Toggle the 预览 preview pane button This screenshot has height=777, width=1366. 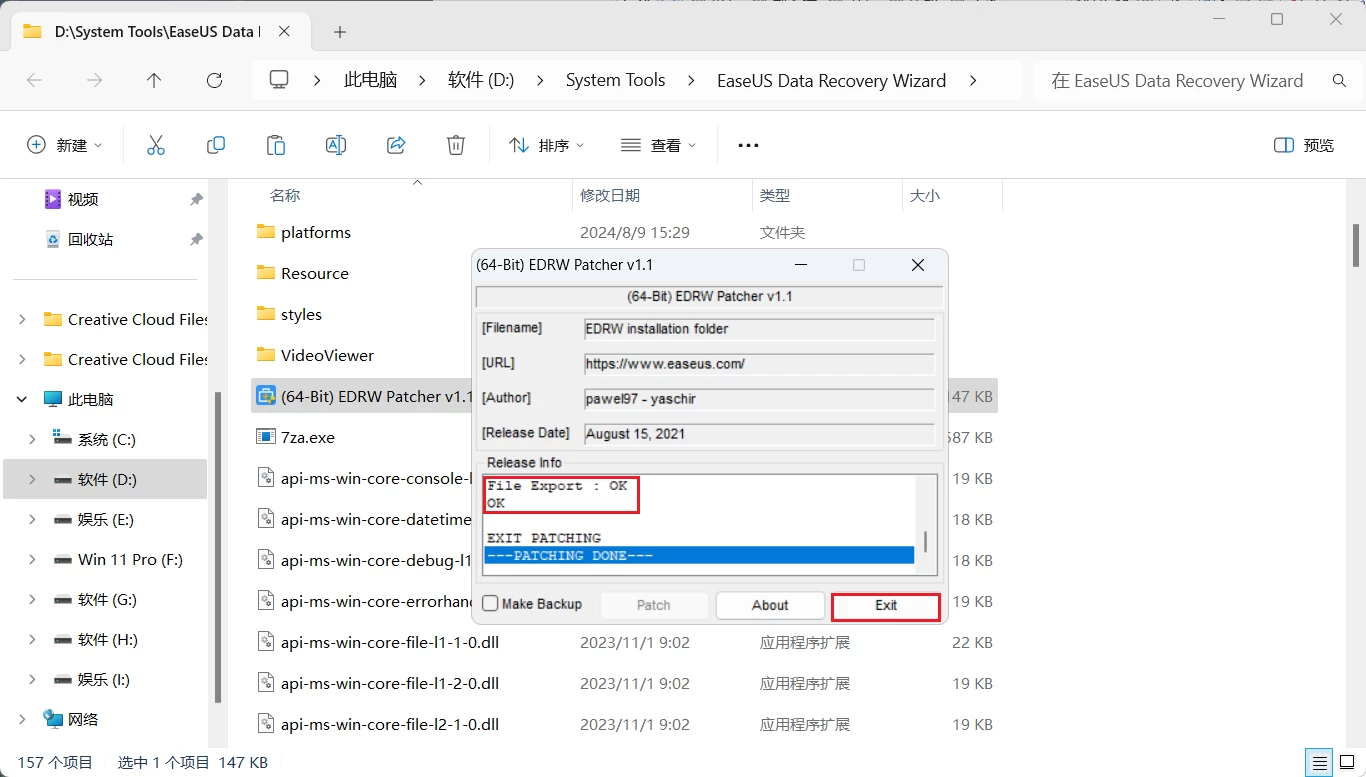(1304, 145)
